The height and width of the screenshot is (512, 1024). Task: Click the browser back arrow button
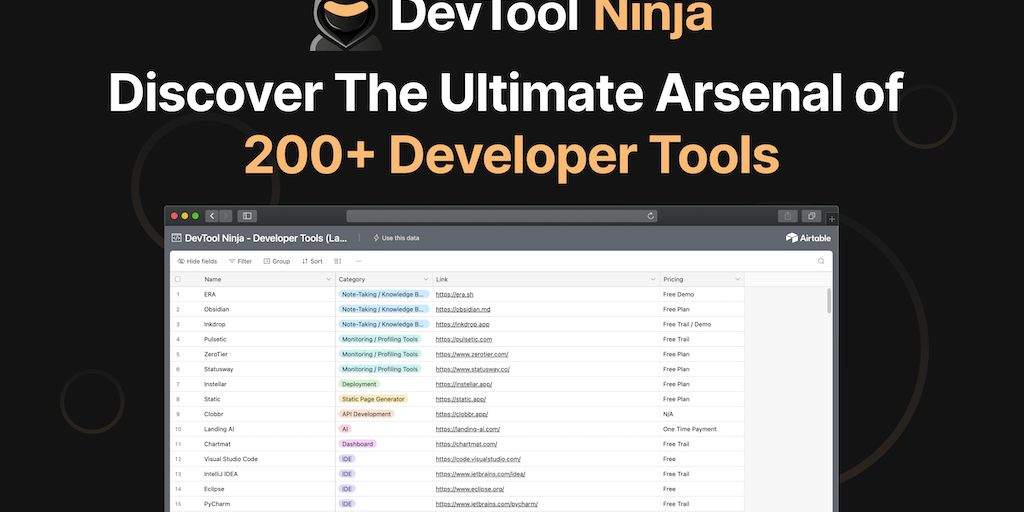pos(212,216)
